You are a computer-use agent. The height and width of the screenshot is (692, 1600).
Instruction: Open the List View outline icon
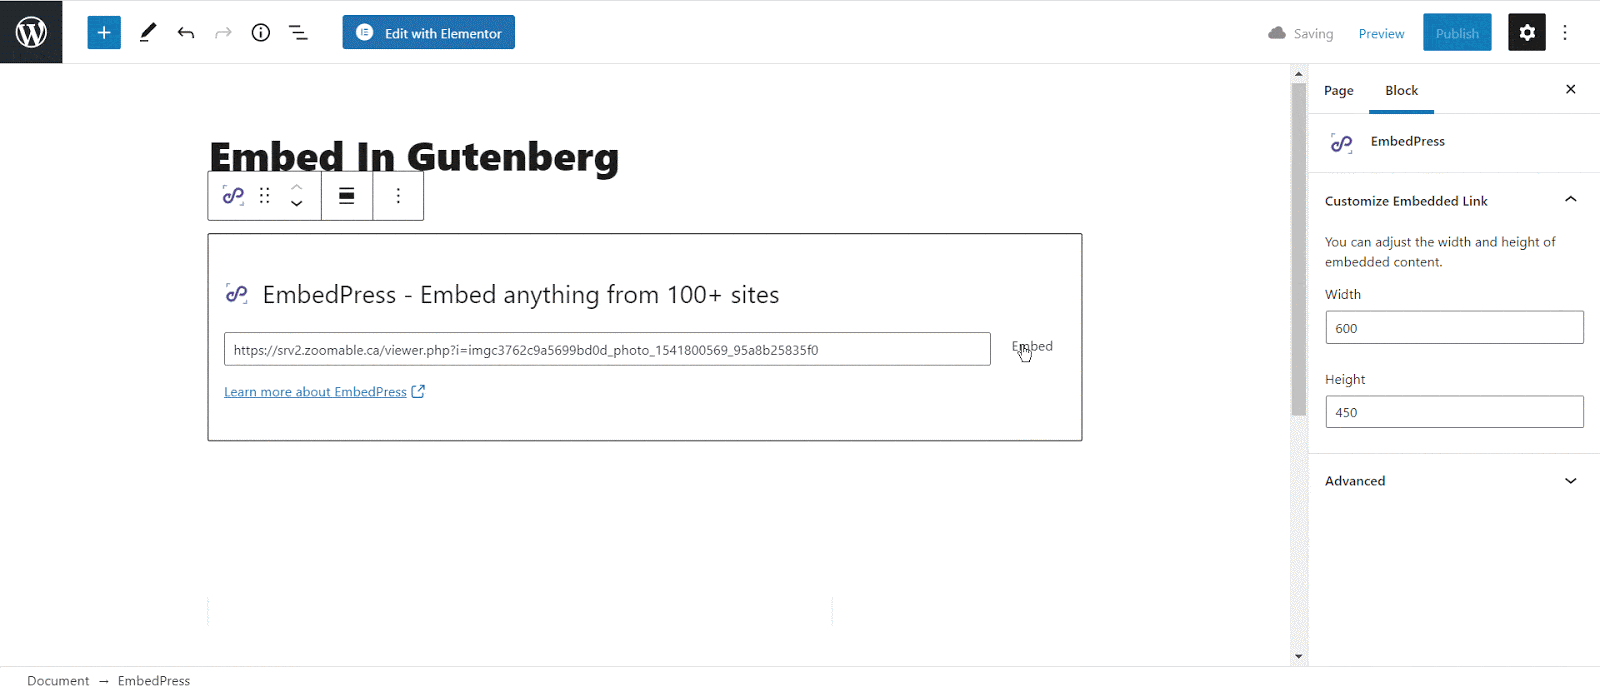point(298,33)
